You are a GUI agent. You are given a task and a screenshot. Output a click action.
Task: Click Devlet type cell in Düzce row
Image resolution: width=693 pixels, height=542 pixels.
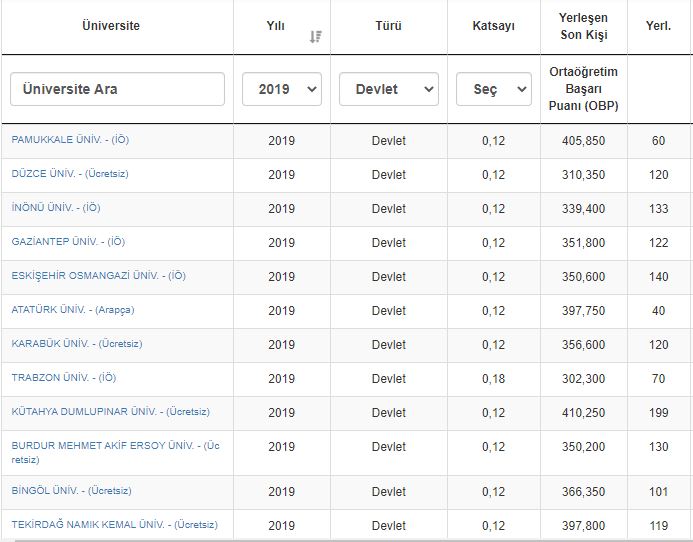[x=388, y=175]
